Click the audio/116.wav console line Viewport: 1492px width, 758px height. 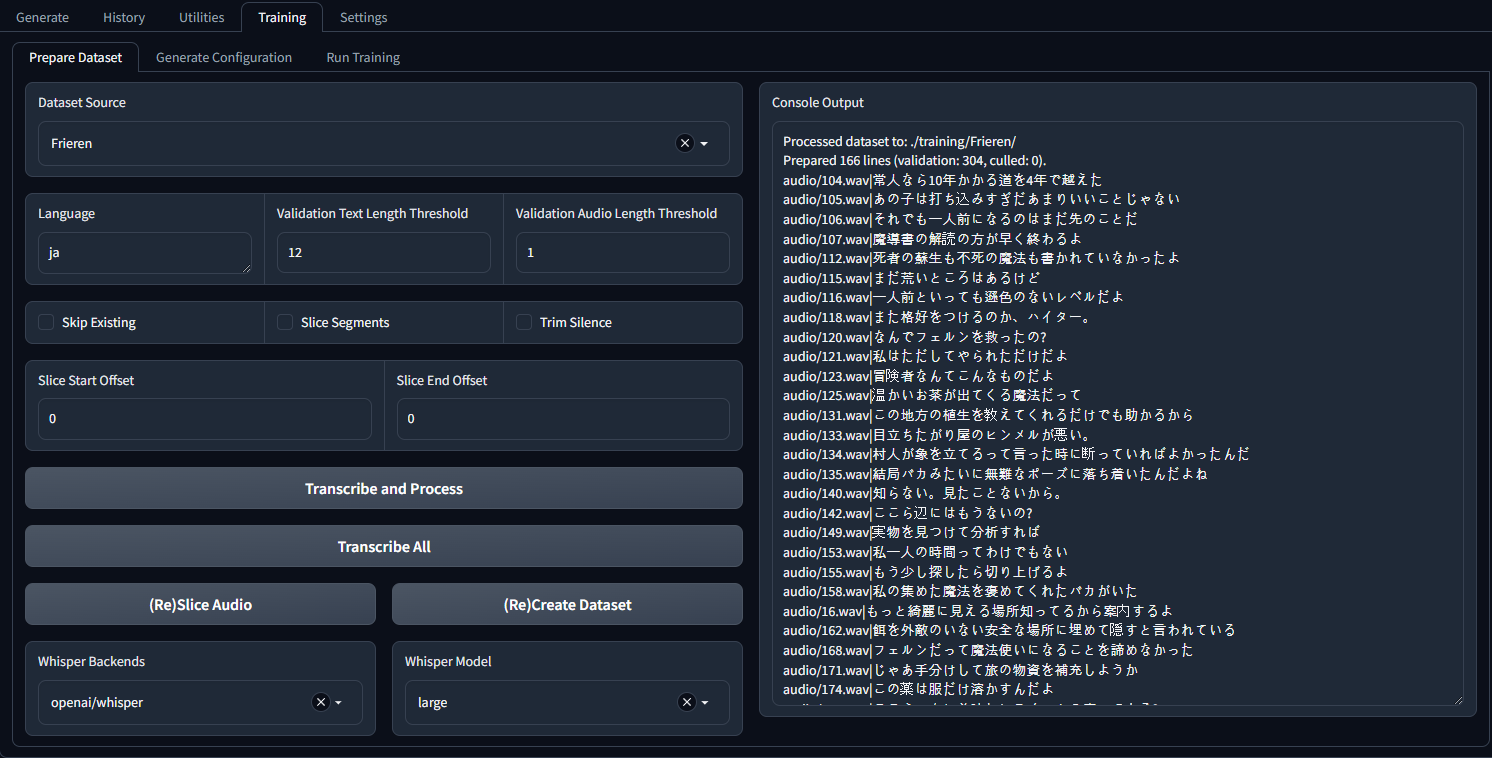coord(953,297)
